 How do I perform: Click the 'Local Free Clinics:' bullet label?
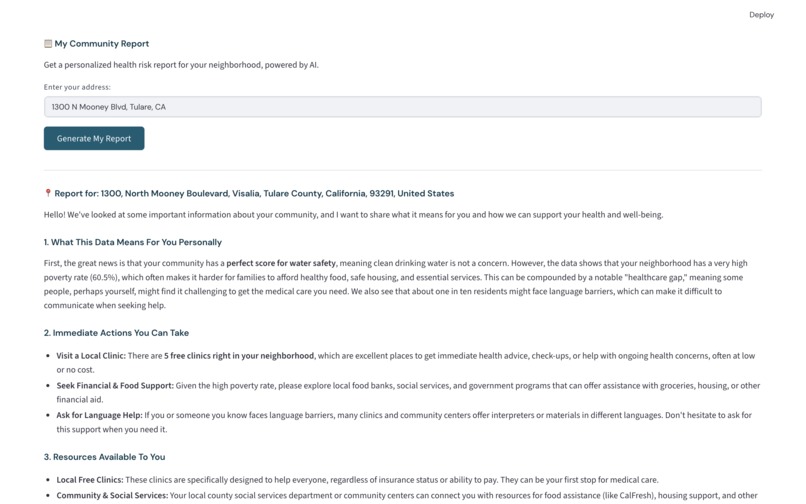pyautogui.click(x=90, y=480)
